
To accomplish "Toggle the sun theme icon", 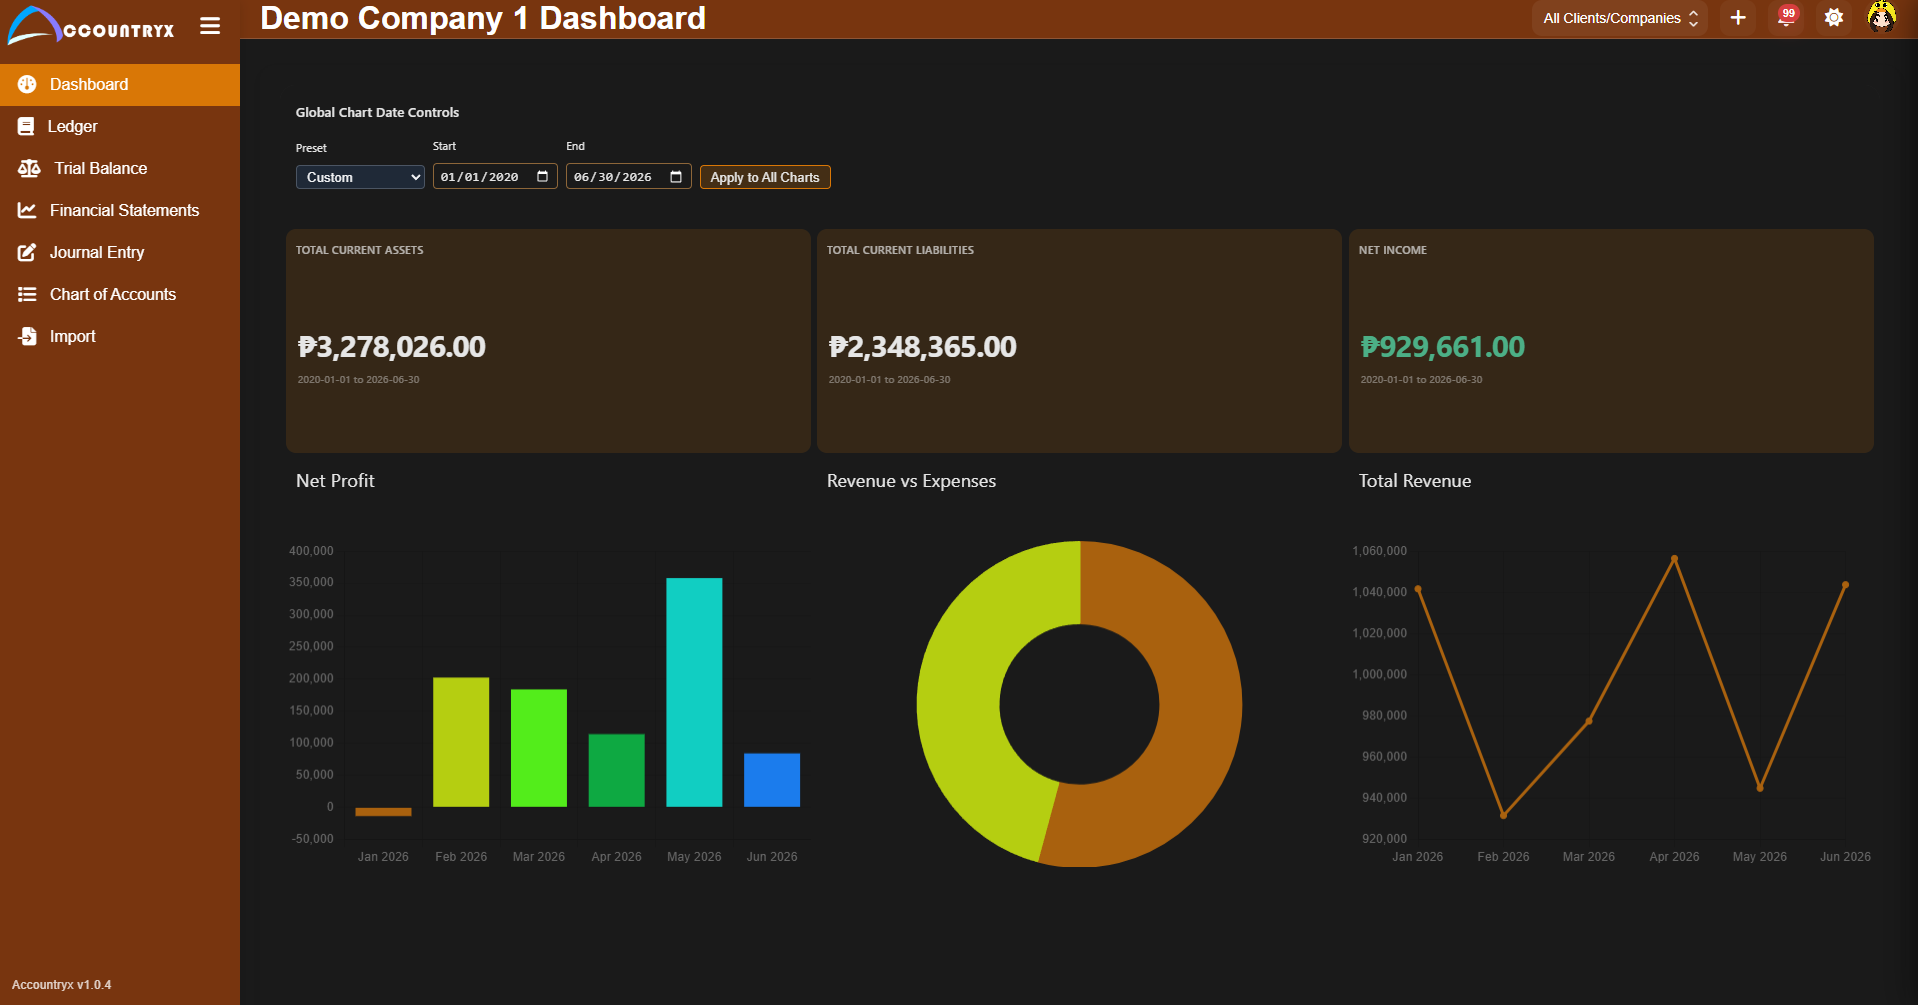I will click(1834, 18).
